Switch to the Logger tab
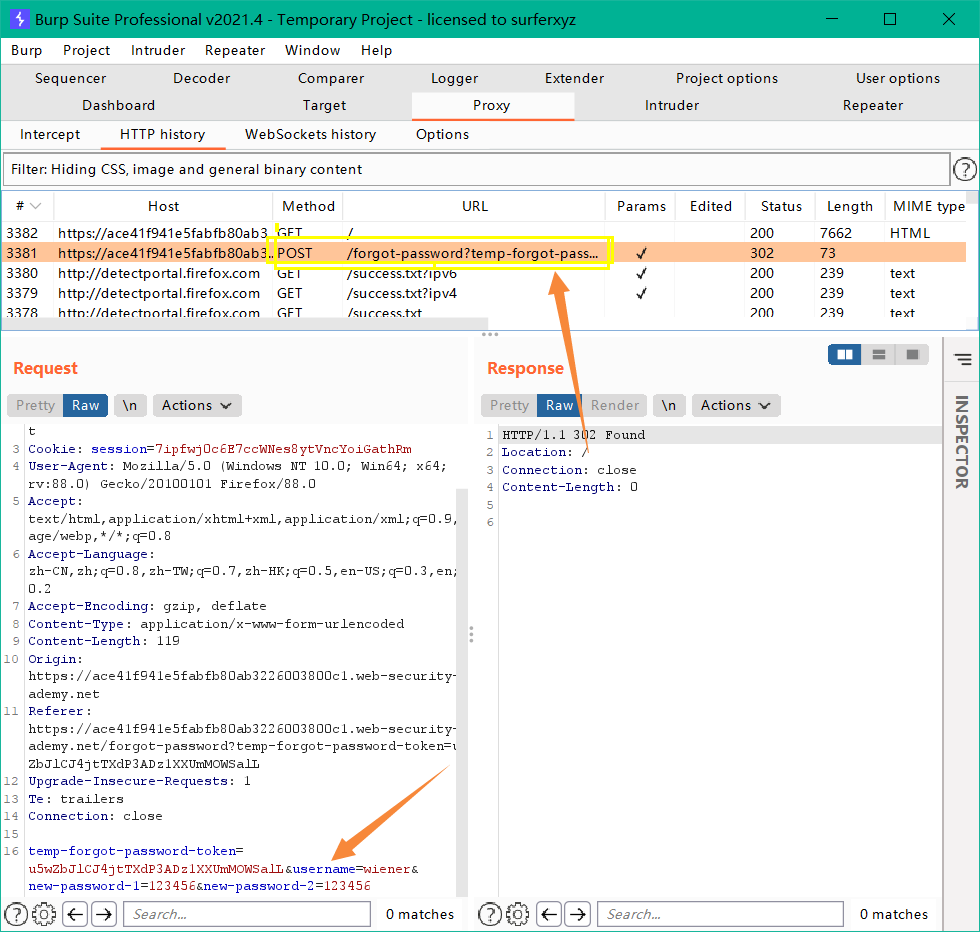The width and height of the screenshot is (980, 932). [x=454, y=78]
